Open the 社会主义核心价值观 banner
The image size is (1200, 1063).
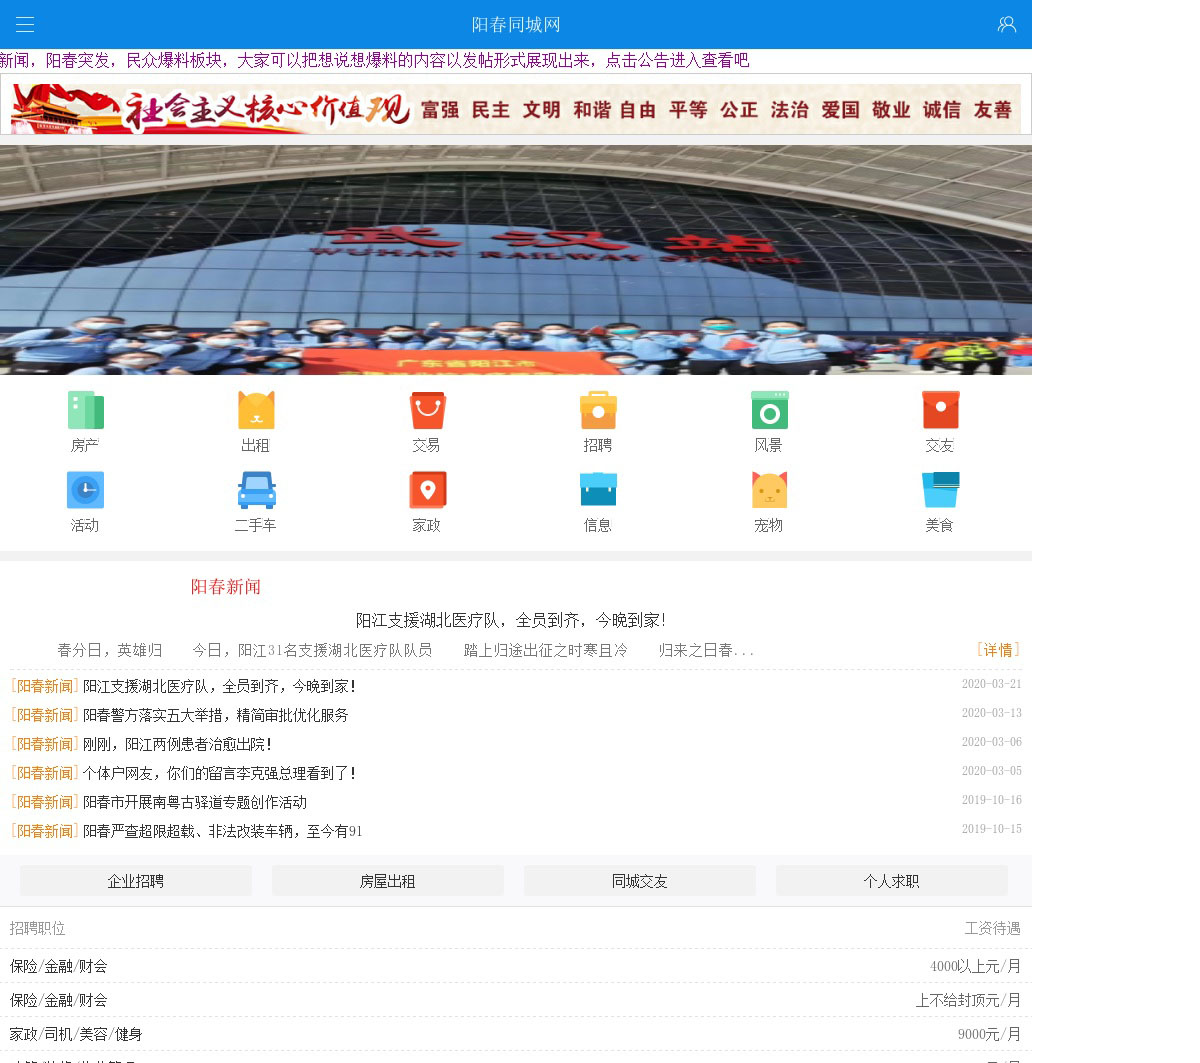516,108
